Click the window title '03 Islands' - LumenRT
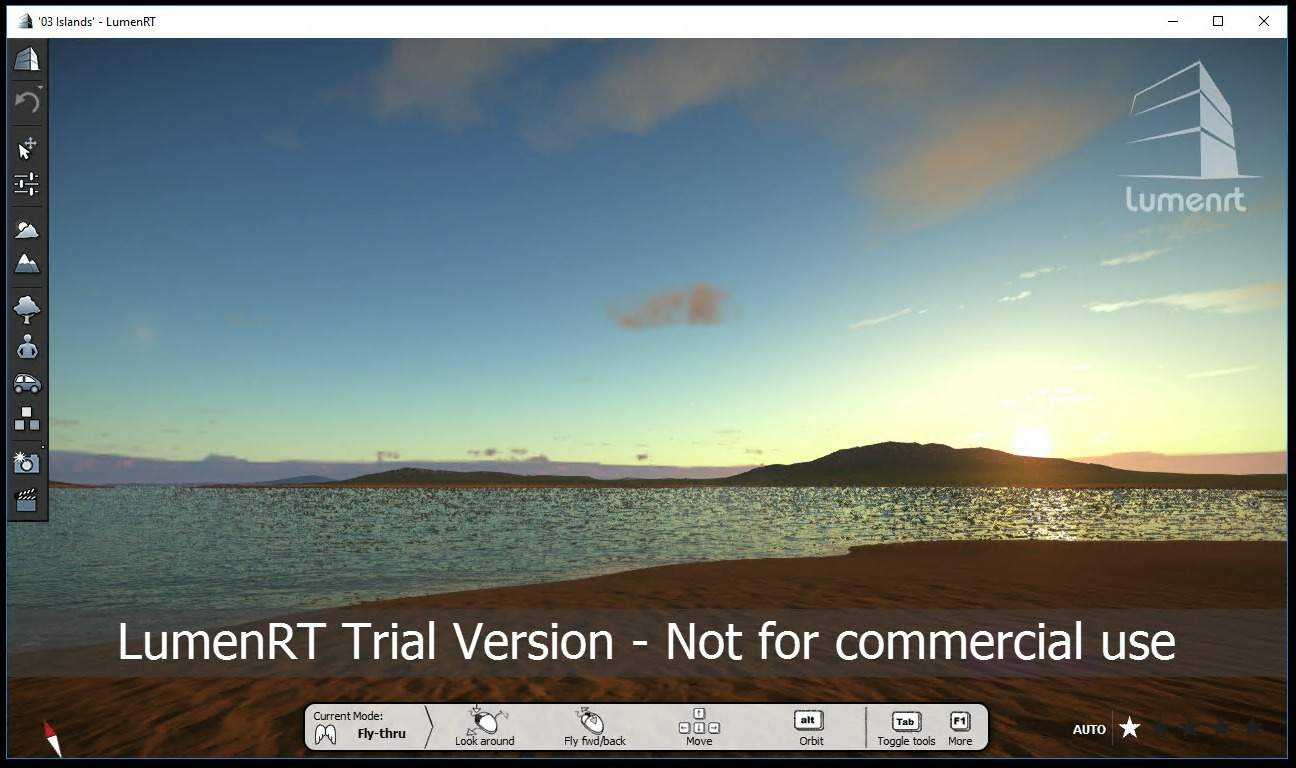1296x768 pixels. pyautogui.click(x=97, y=21)
